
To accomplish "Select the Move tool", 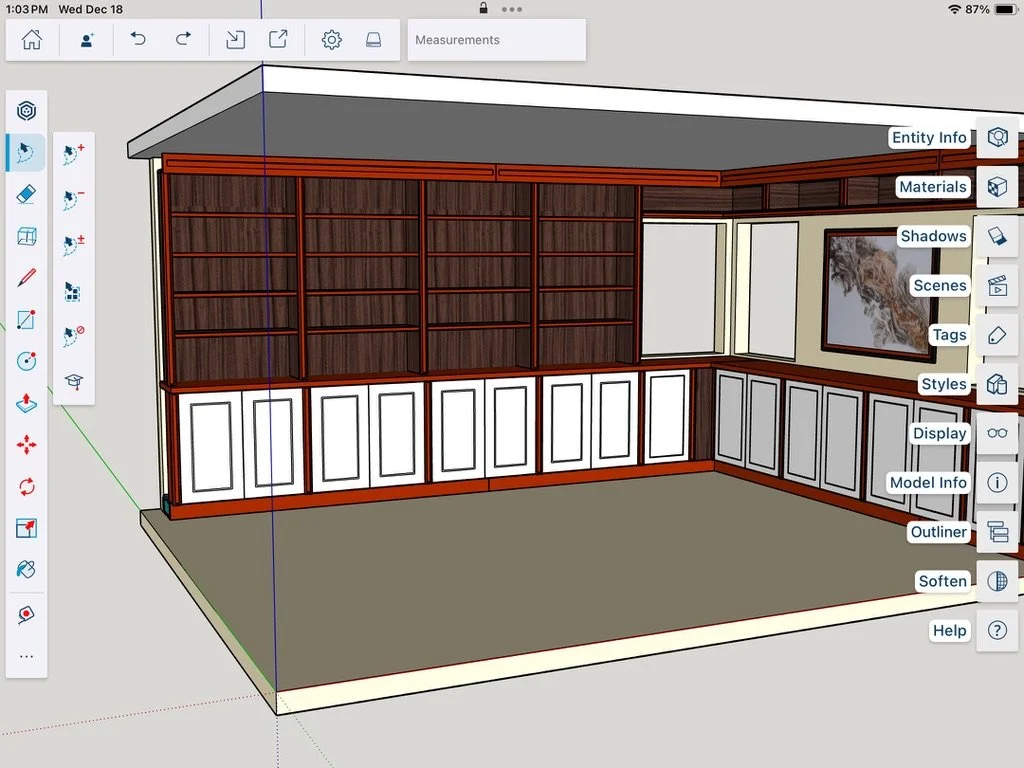I will click(26, 445).
